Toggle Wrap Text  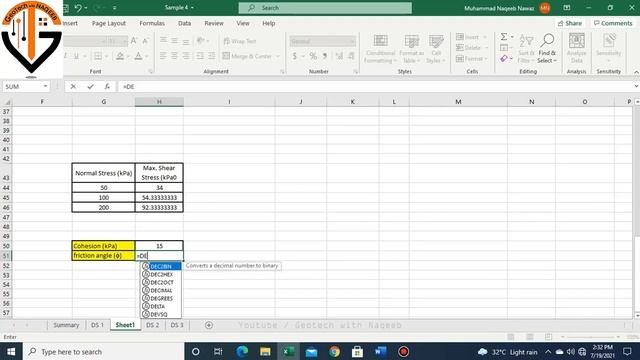(x=240, y=41)
